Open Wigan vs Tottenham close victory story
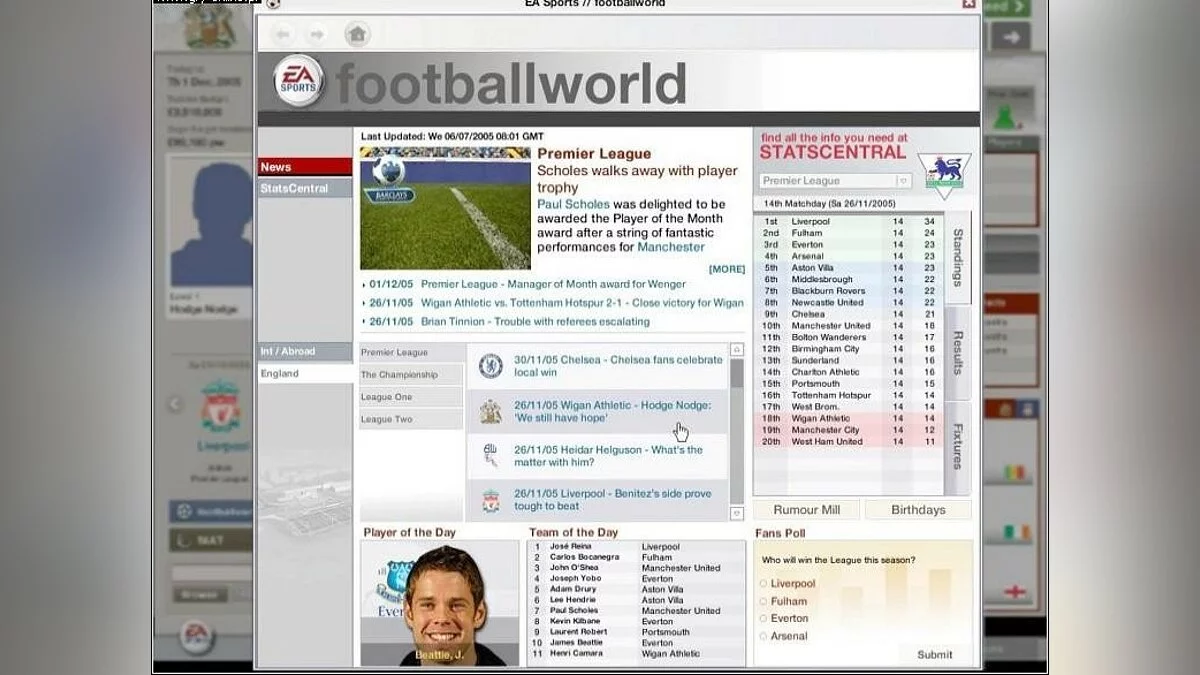The height and width of the screenshot is (675, 1200). coord(582,303)
